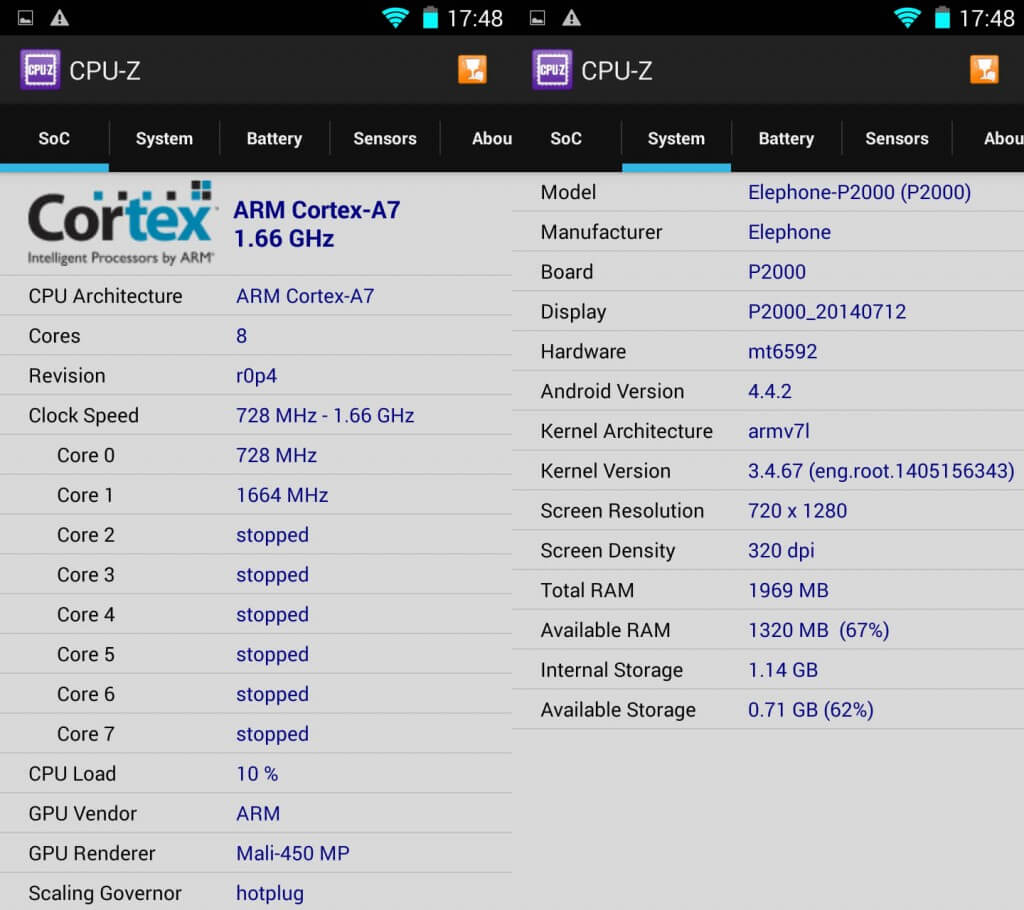The image size is (1024, 910).
Task: Tap CPU-Z app logo in left screenshot
Action: [40, 70]
